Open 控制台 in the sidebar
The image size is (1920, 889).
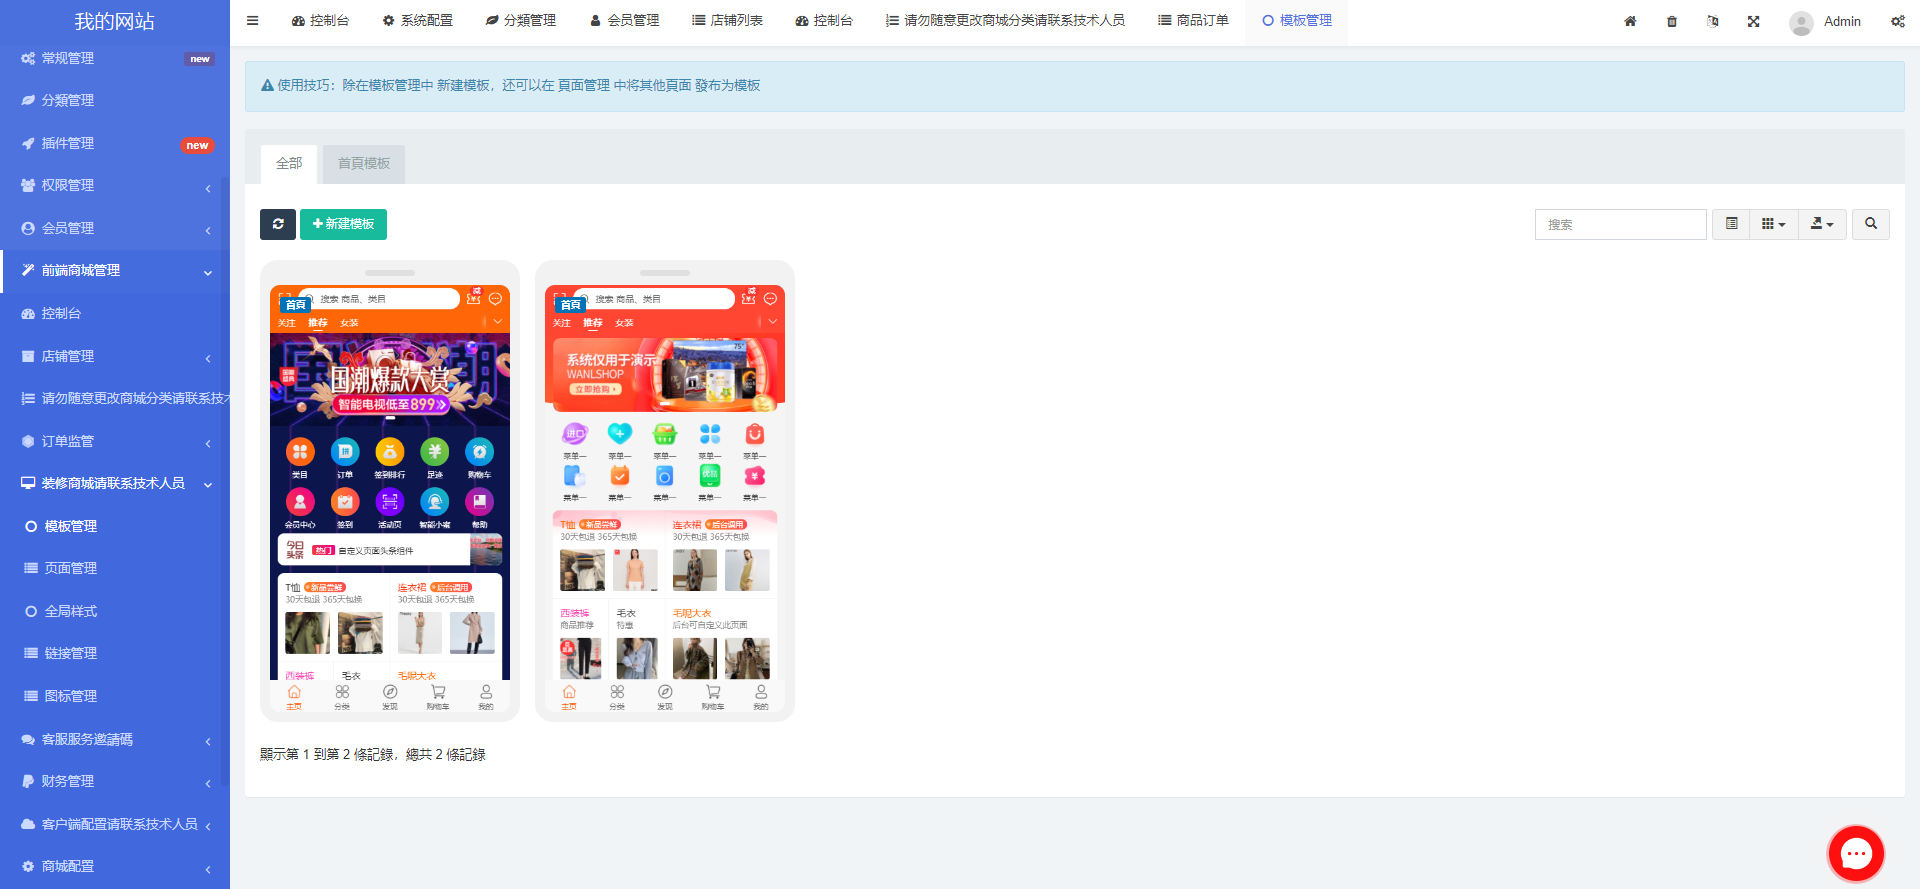115,313
